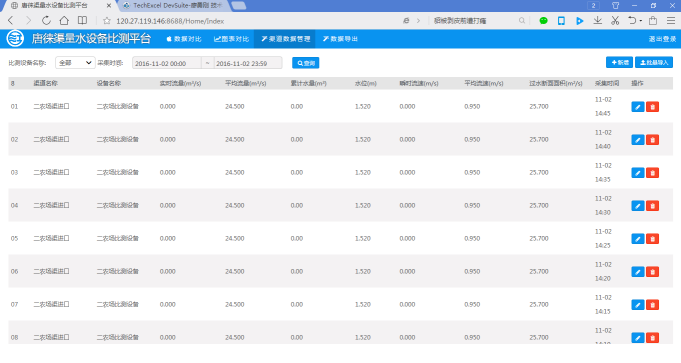Edit row 01 with the blue pencil icon
The height and width of the screenshot is (363, 681).
click(x=638, y=107)
